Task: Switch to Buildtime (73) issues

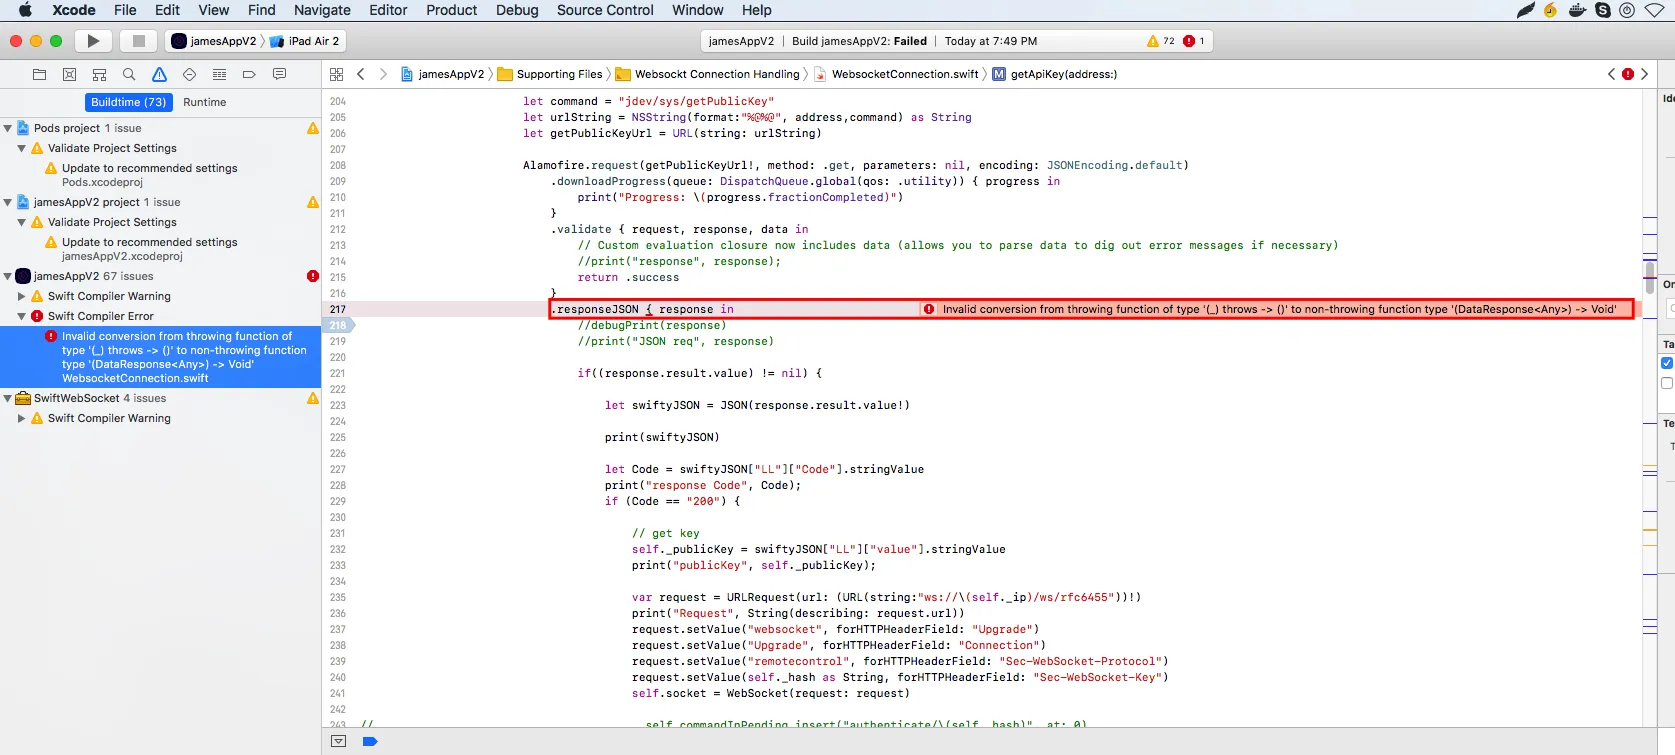Action: coord(129,102)
